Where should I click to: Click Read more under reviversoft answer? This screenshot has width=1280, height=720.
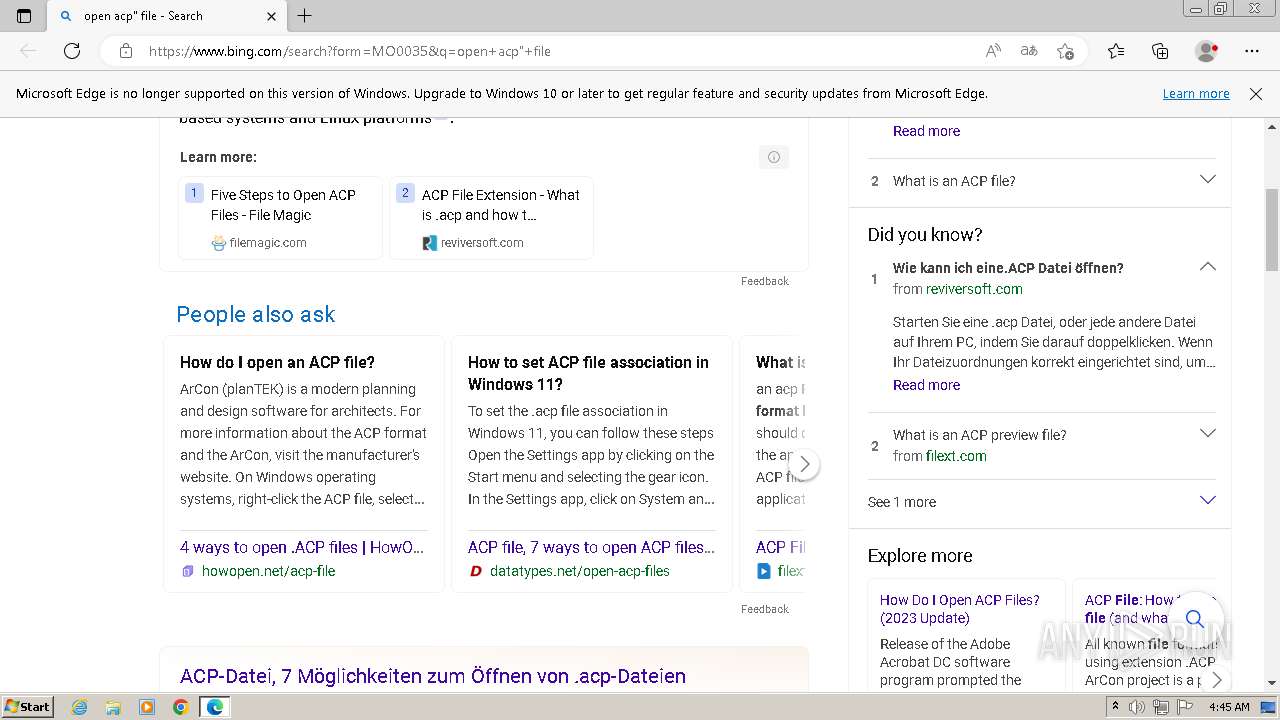[926, 385]
